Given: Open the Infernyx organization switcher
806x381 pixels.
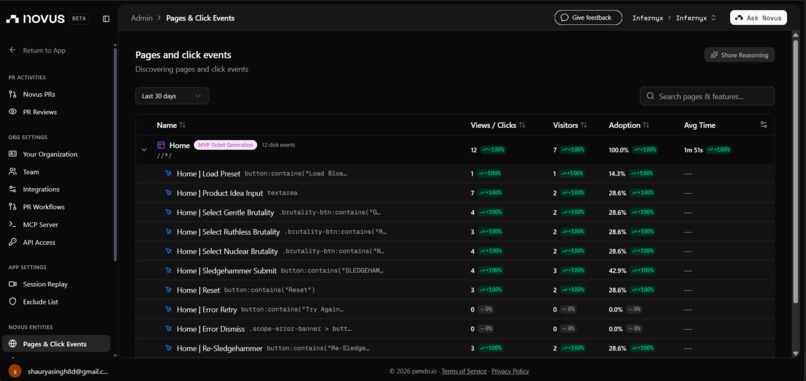Looking at the screenshot, I should pos(696,18).
